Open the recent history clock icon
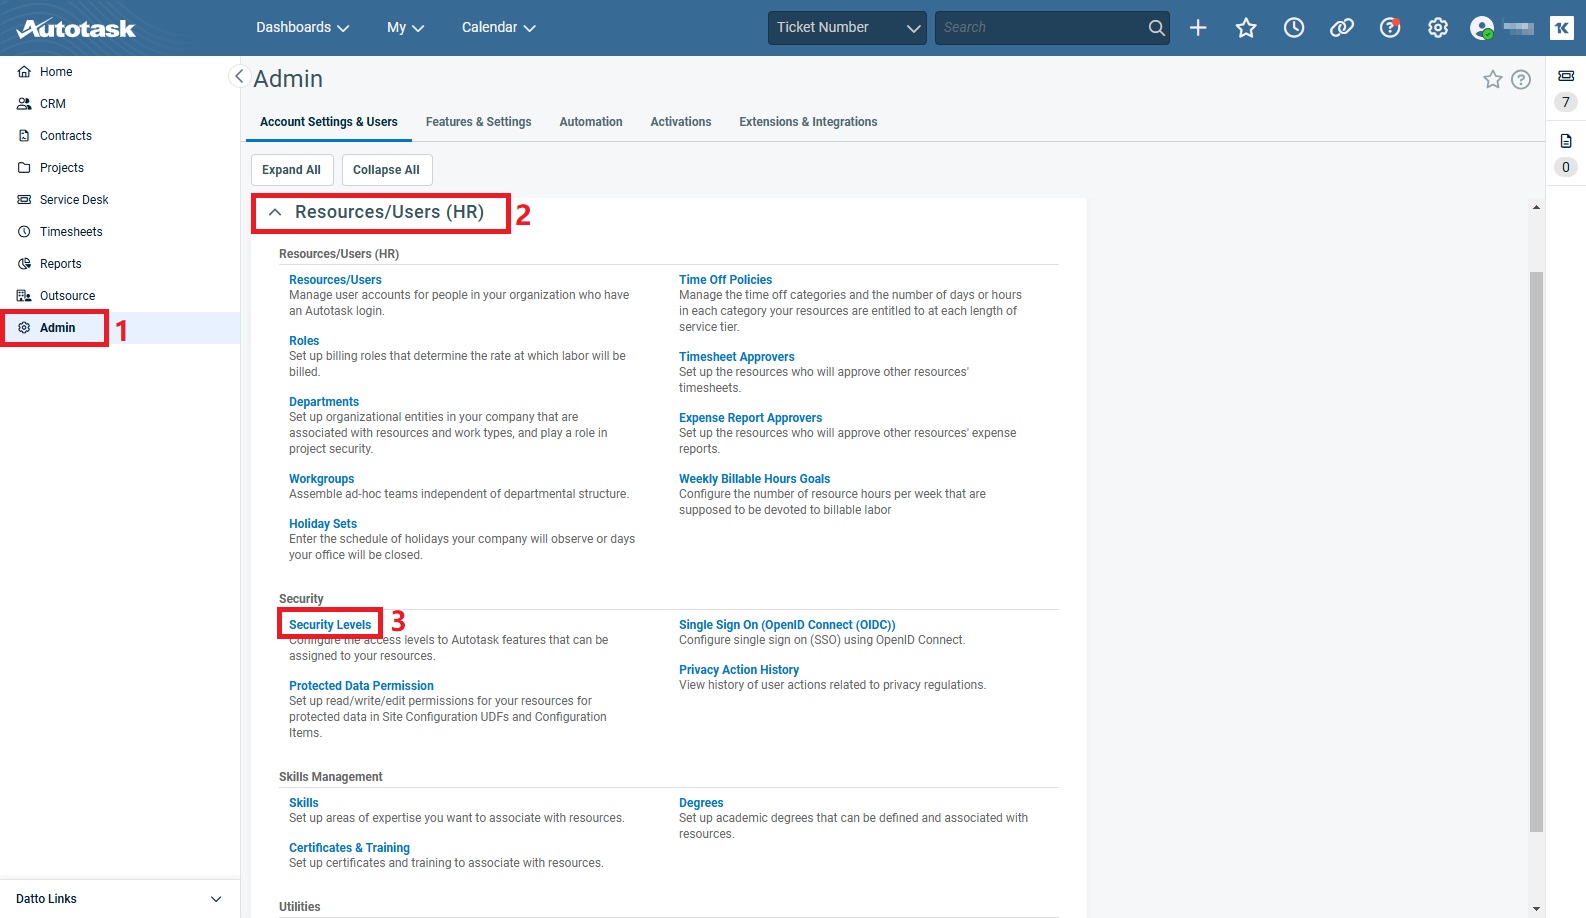Viewport: 1586px width, 918px height. pyautogui.click(x=1294, y=28)
